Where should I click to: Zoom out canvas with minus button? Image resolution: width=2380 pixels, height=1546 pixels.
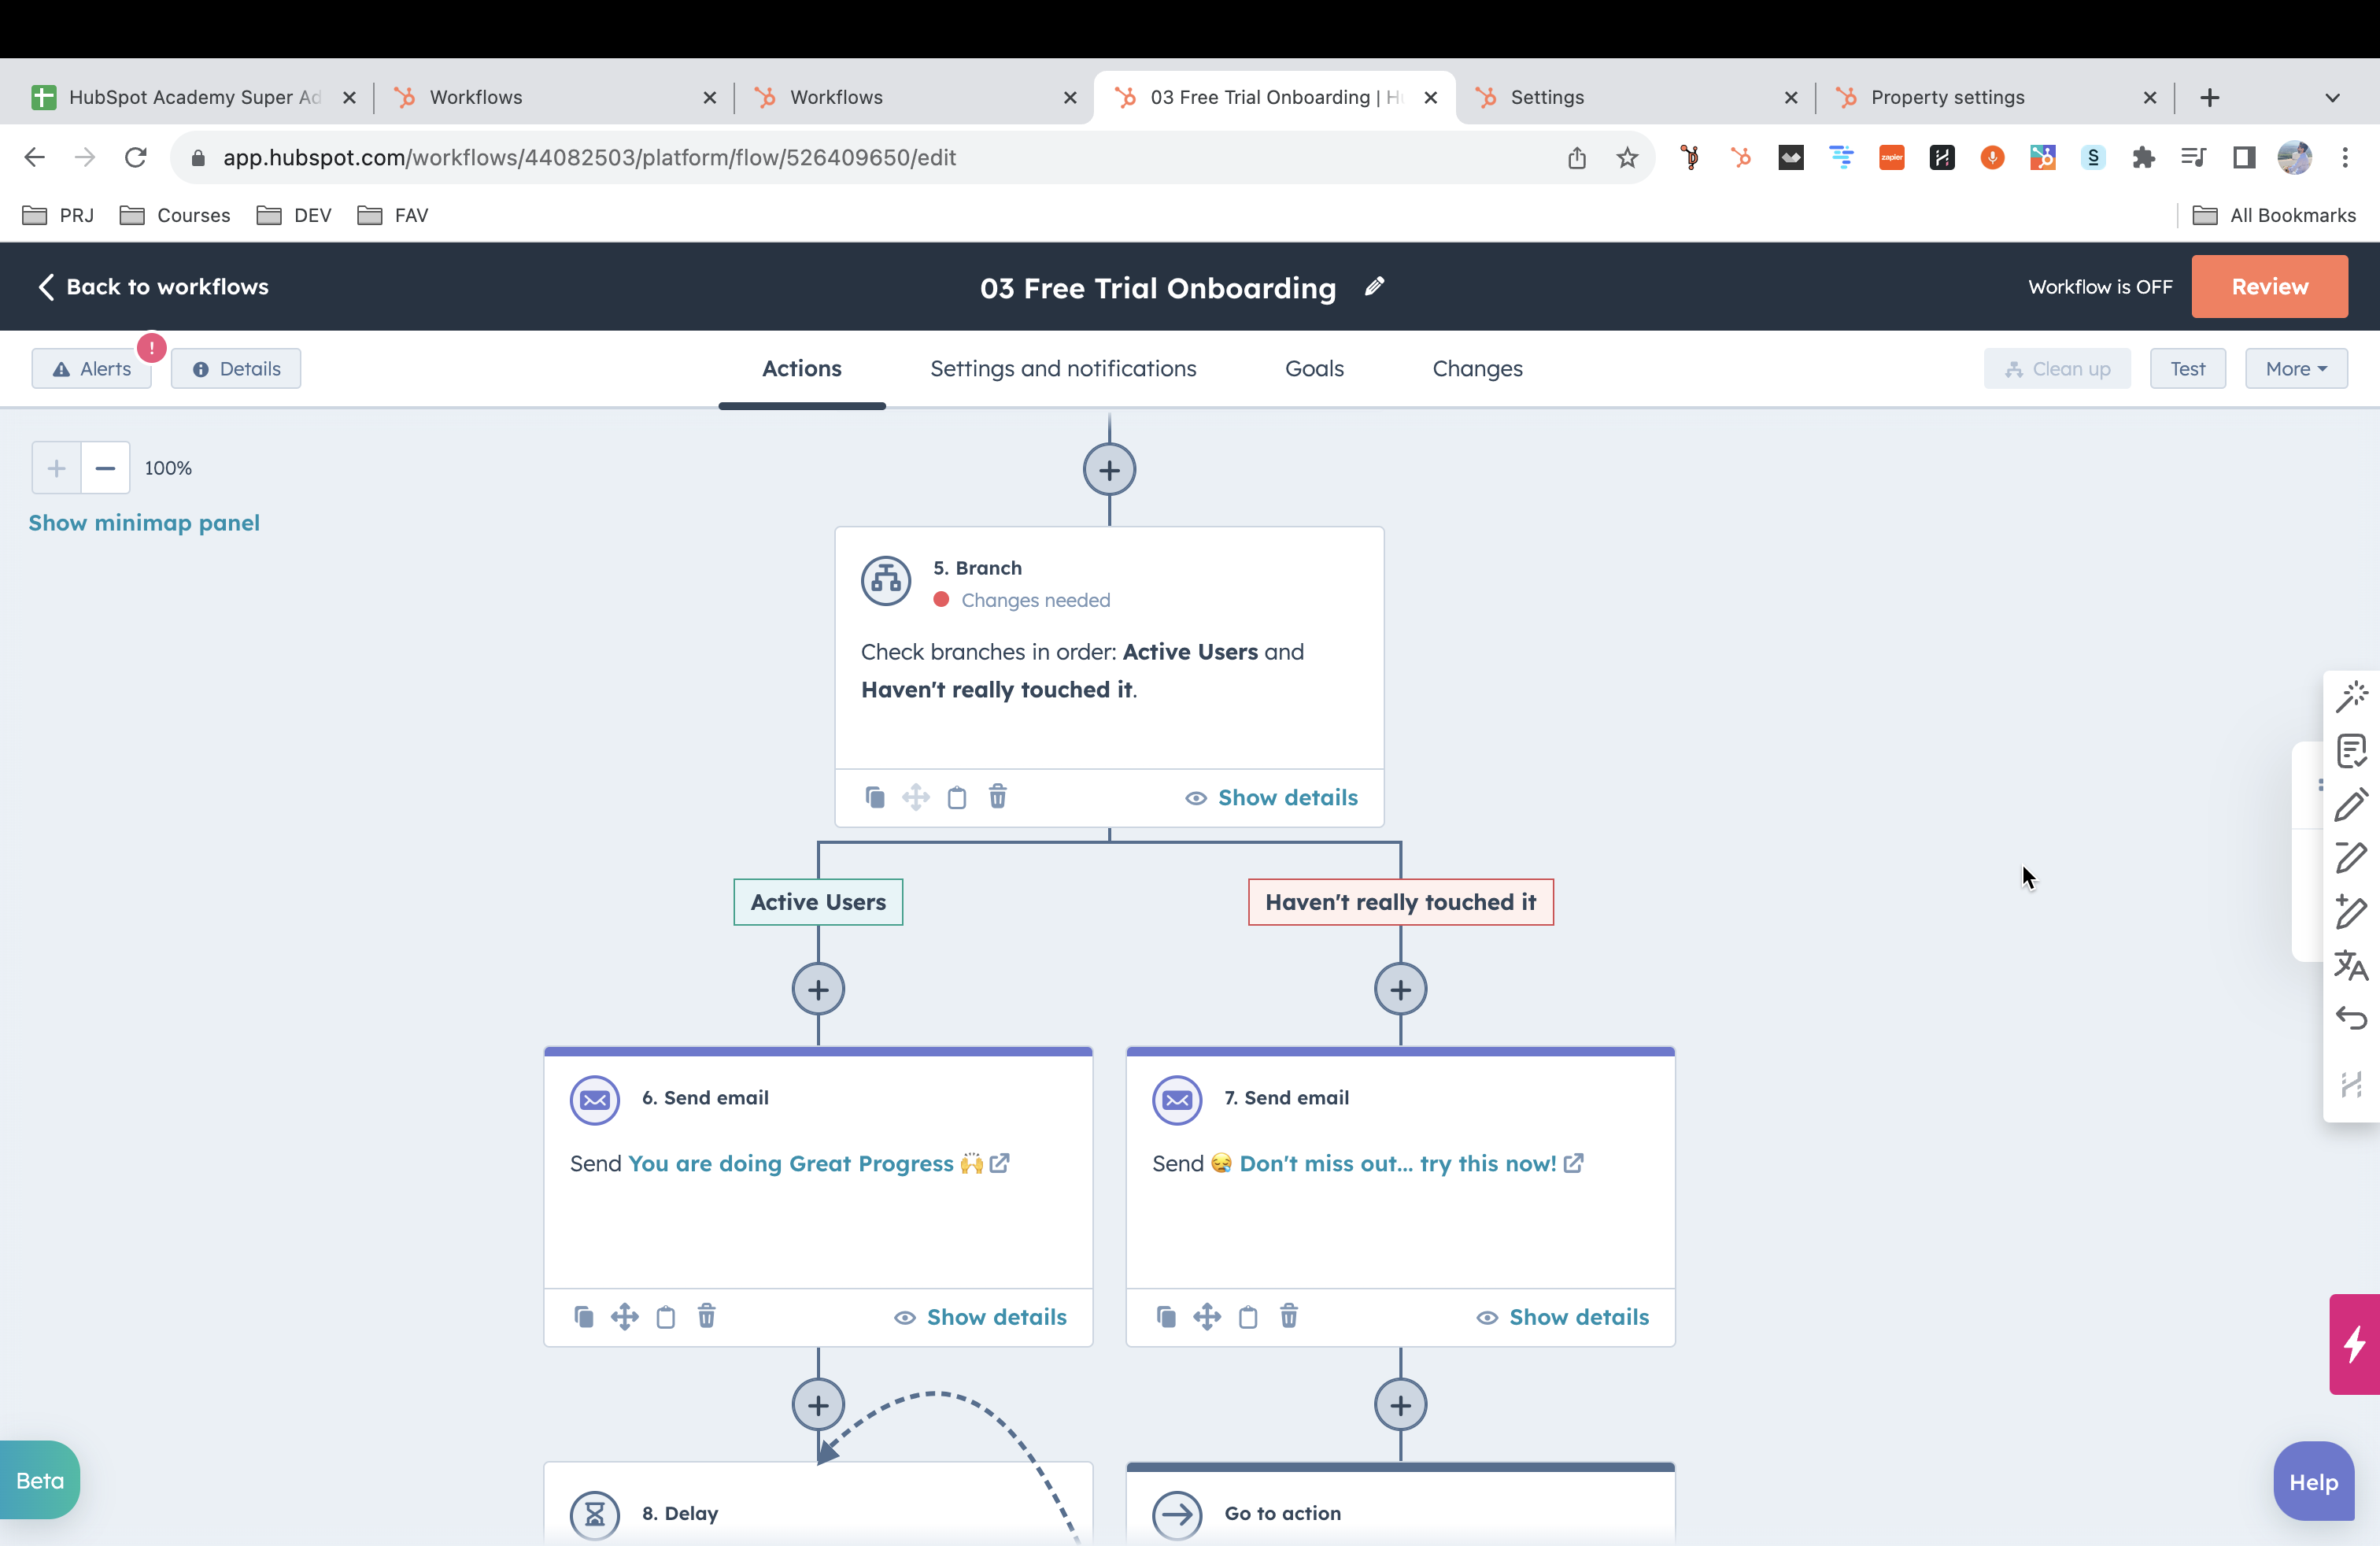point(105,468)
